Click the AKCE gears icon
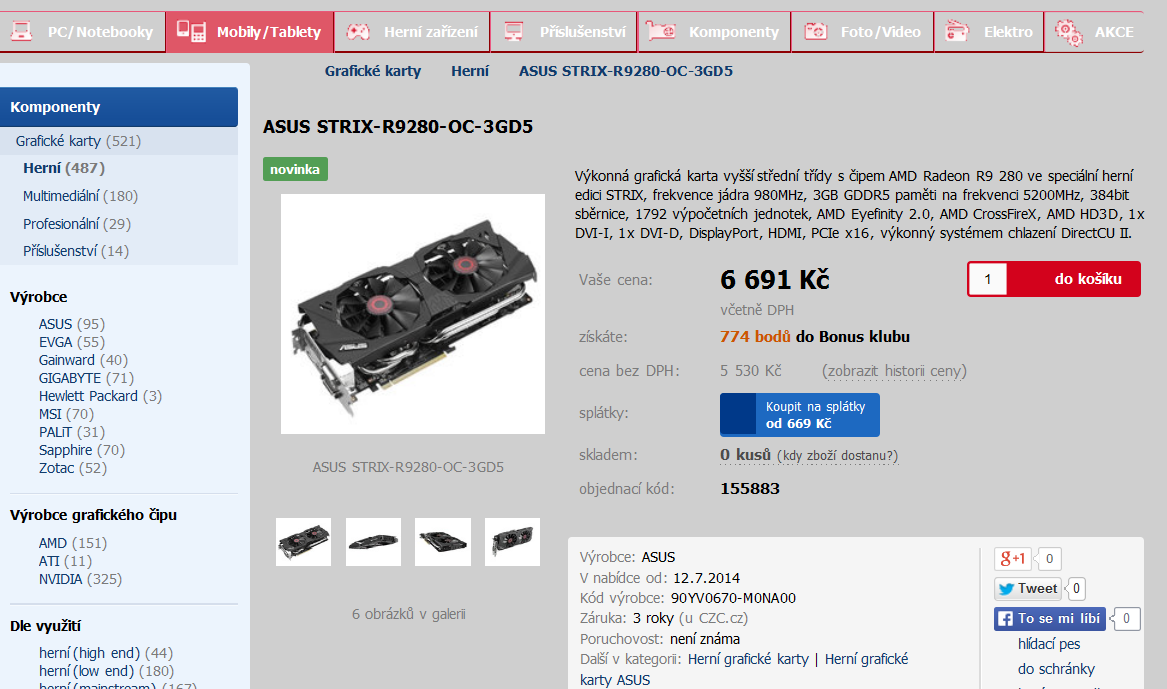 1069,32
